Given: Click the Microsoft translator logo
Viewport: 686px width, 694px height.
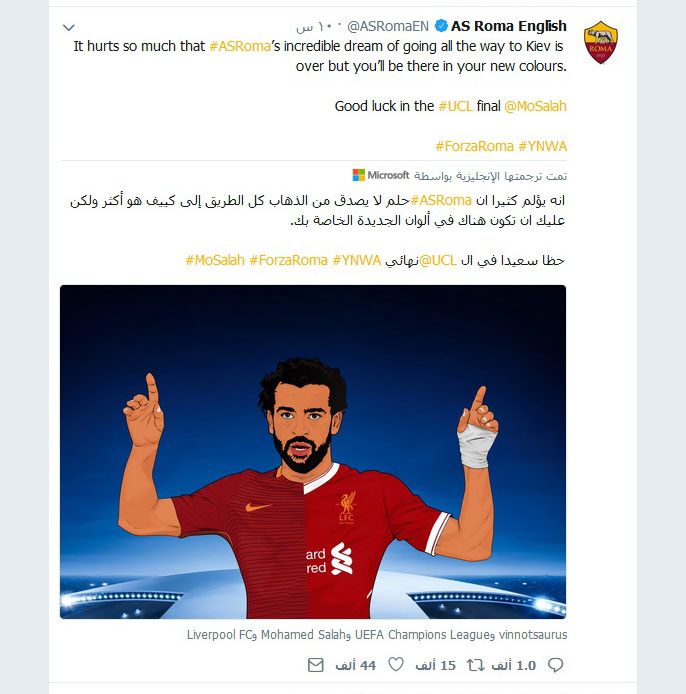Looking at the screenshot, I should [x=381, y=175].
